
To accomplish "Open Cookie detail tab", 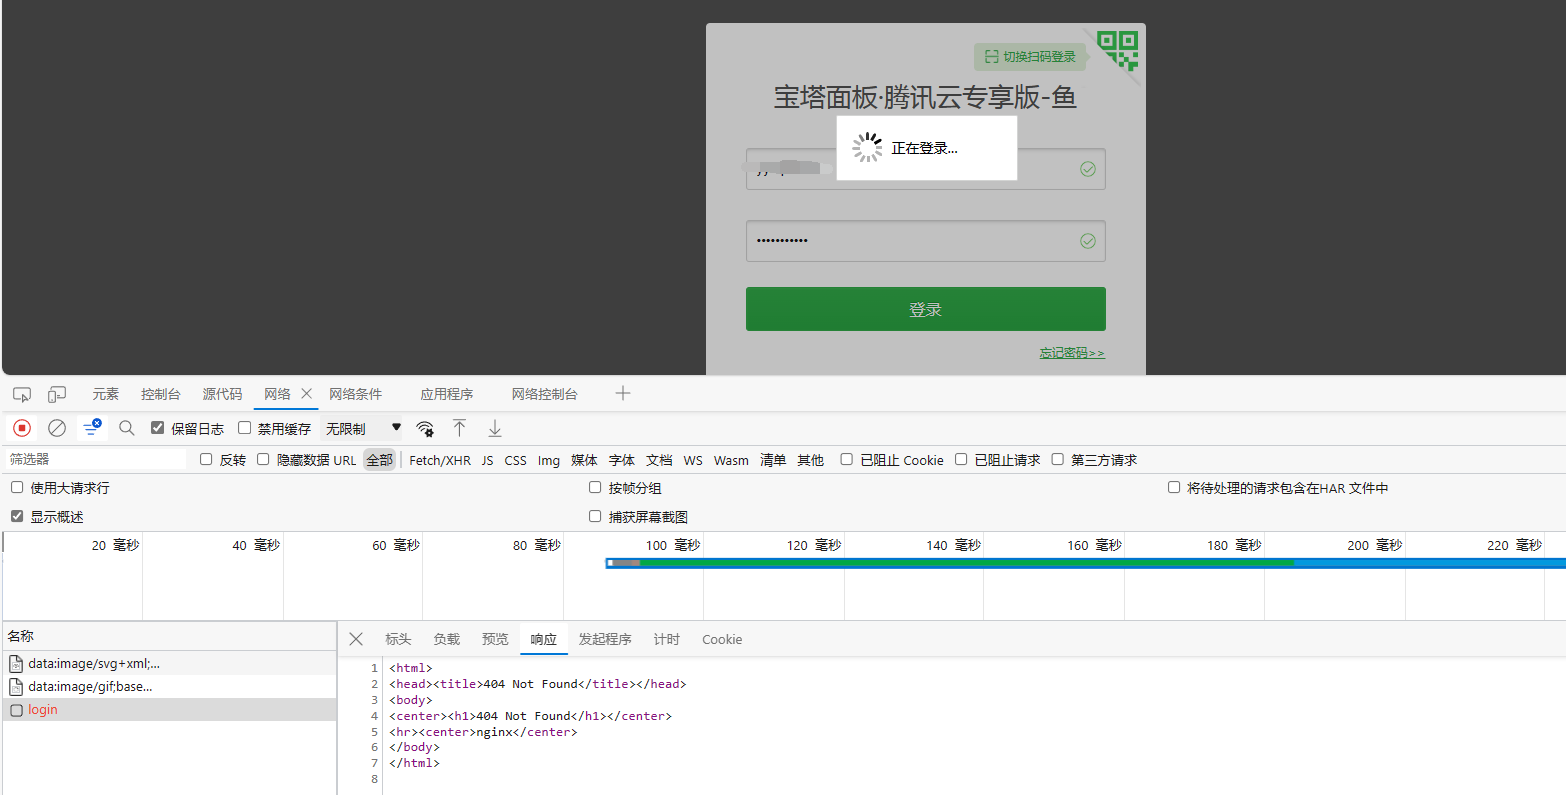I will click(722, 639).
